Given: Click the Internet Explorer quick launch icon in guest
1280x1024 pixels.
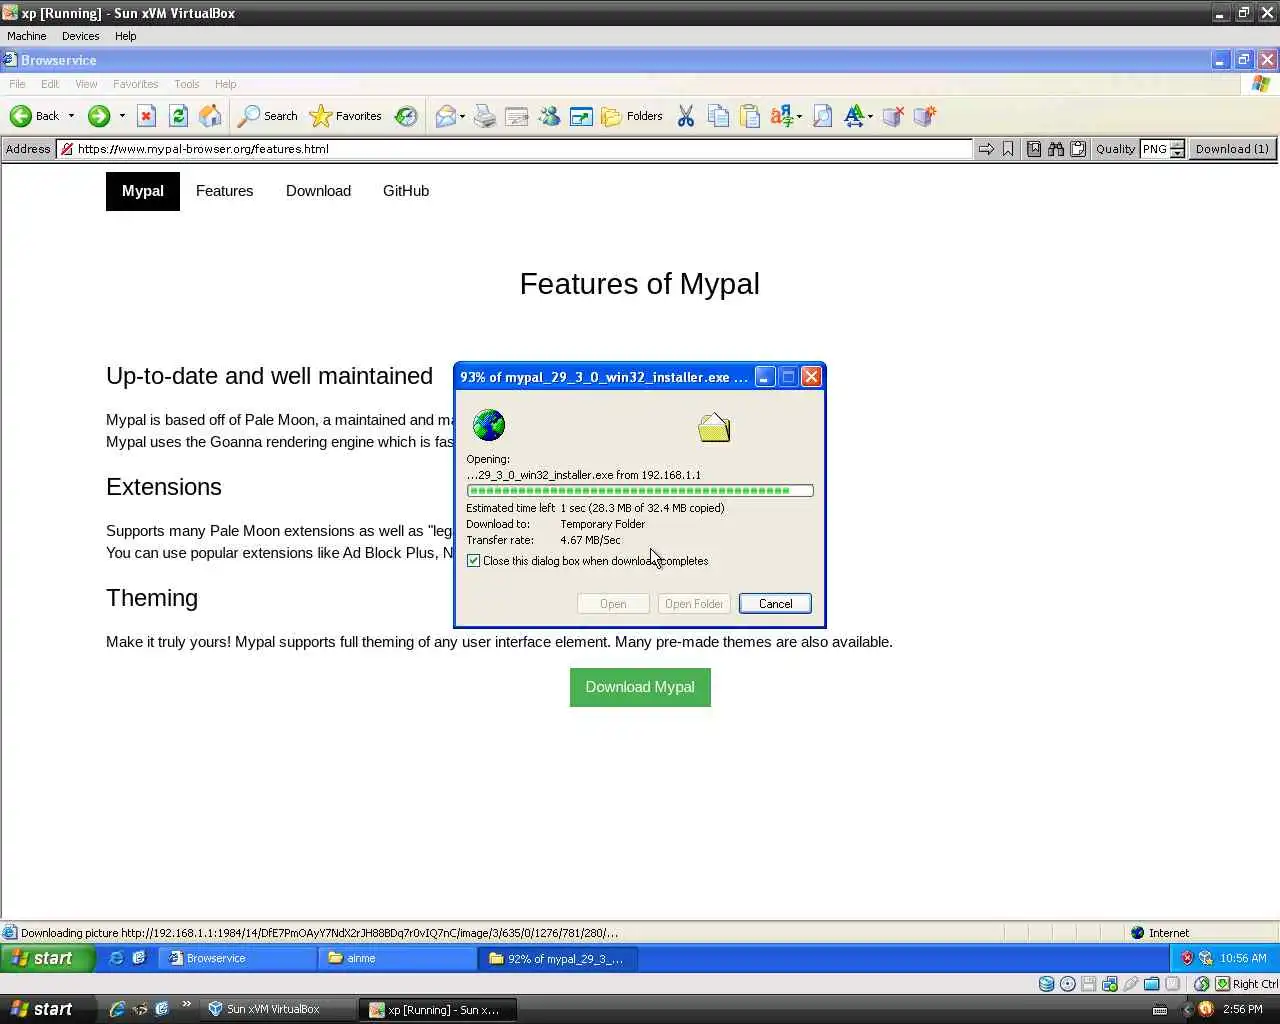Looking at the screenshot, I should pos(117,958).
